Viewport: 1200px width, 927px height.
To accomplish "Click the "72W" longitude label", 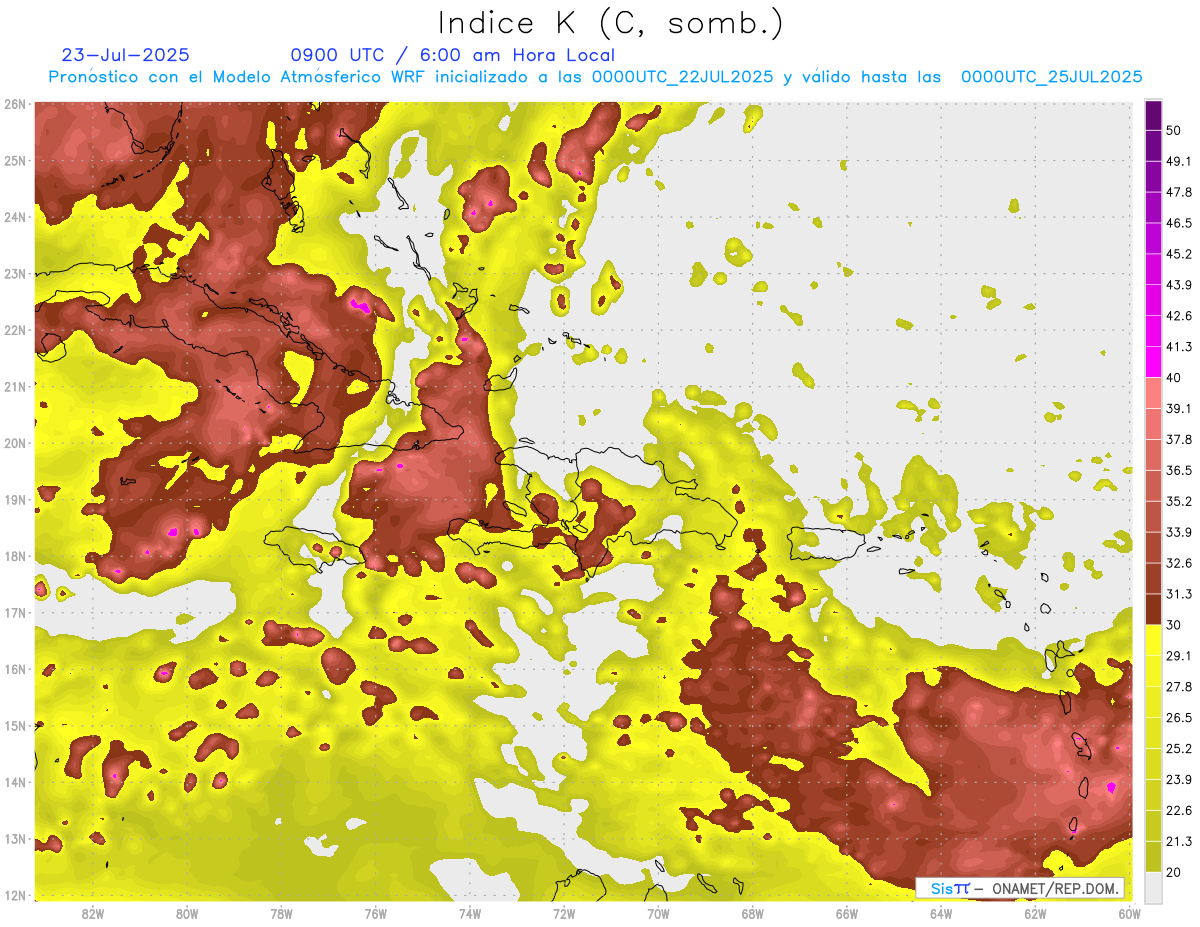I will coord(564,913).
